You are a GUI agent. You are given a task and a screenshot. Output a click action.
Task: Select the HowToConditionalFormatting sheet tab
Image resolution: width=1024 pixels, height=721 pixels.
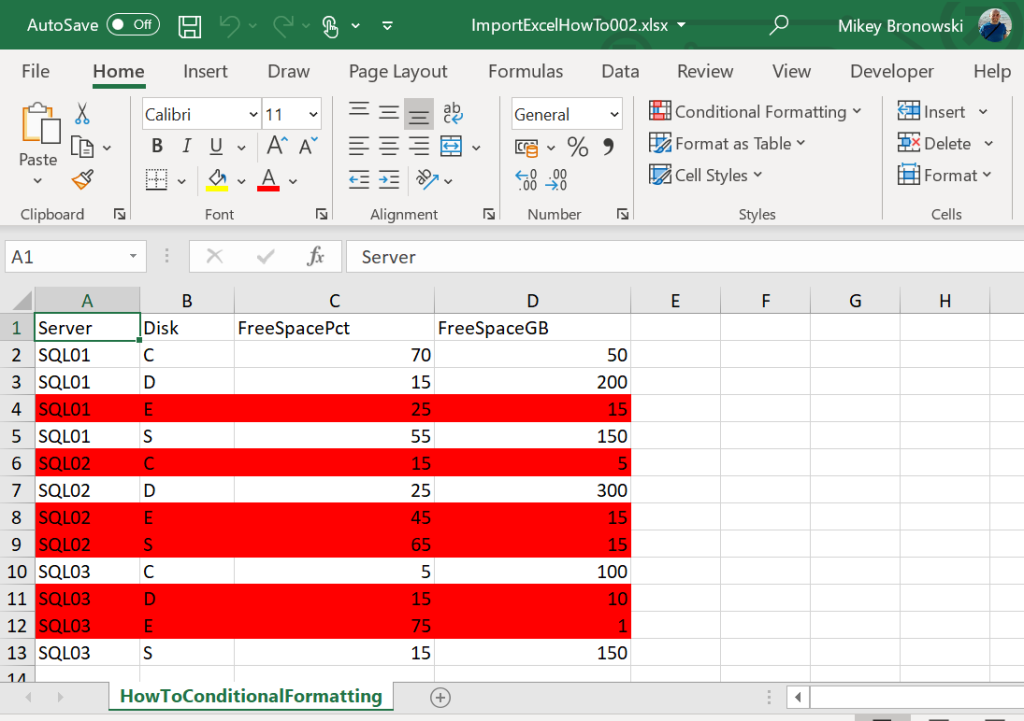click(x=250, y=696)
